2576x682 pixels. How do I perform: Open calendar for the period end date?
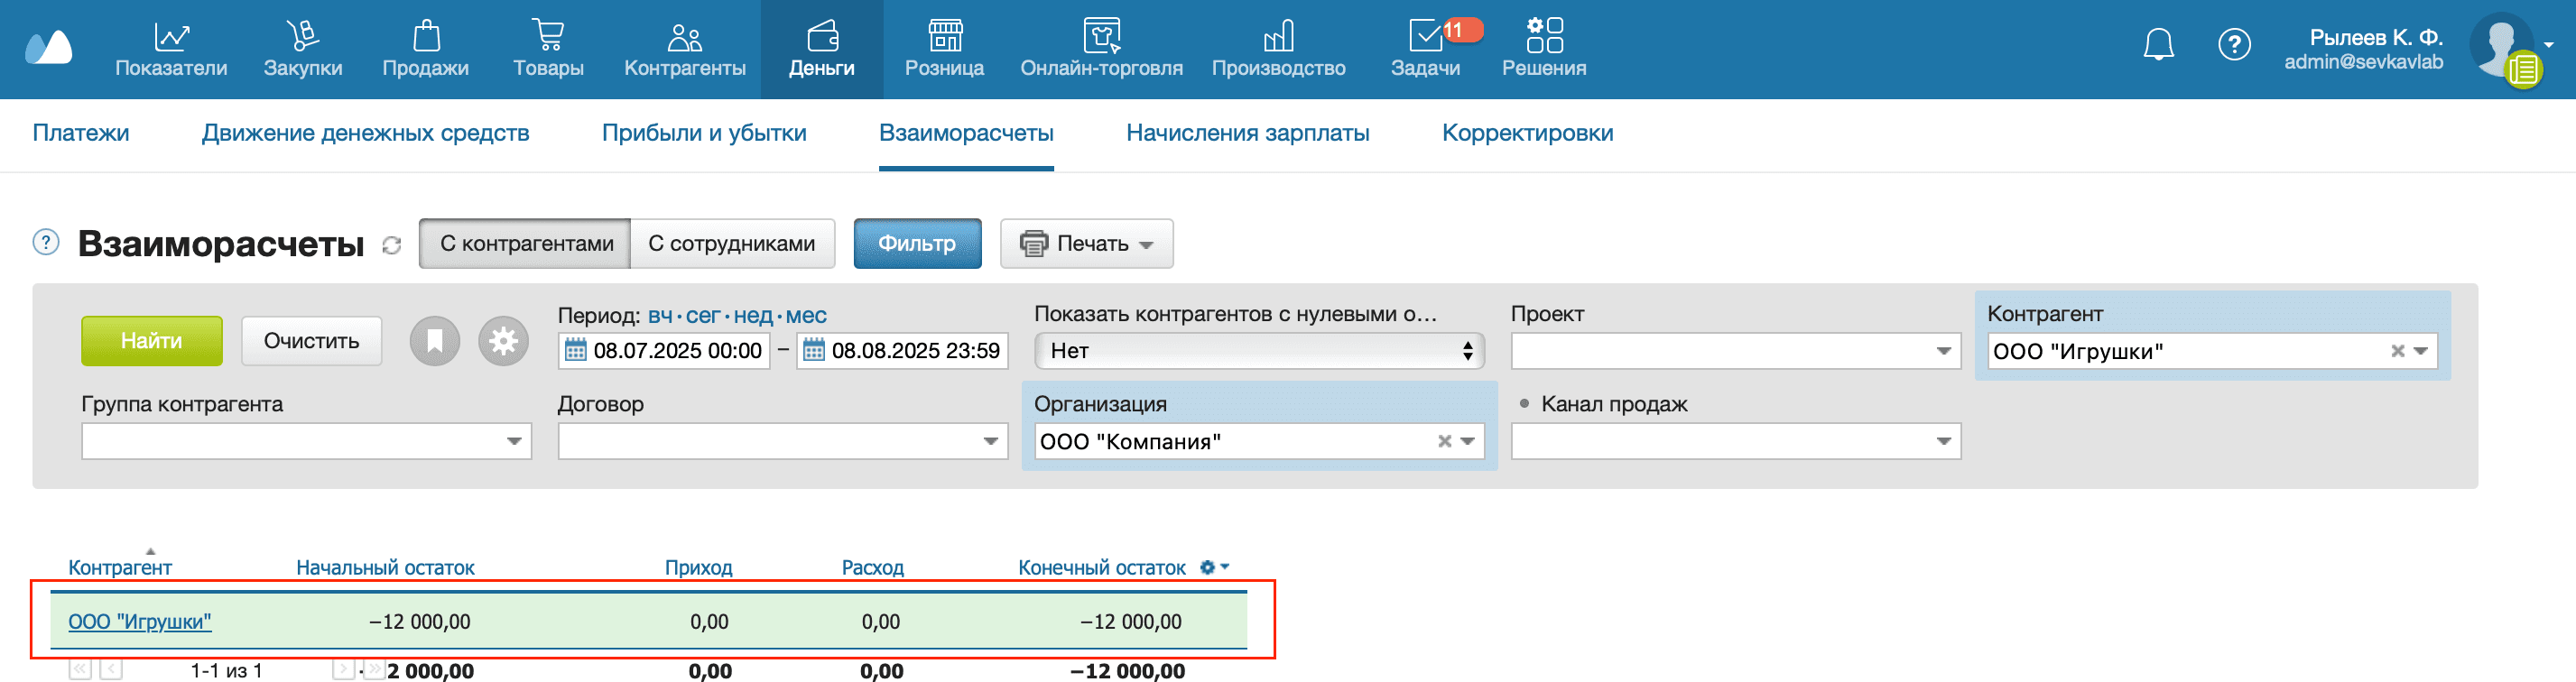[814, 351]
